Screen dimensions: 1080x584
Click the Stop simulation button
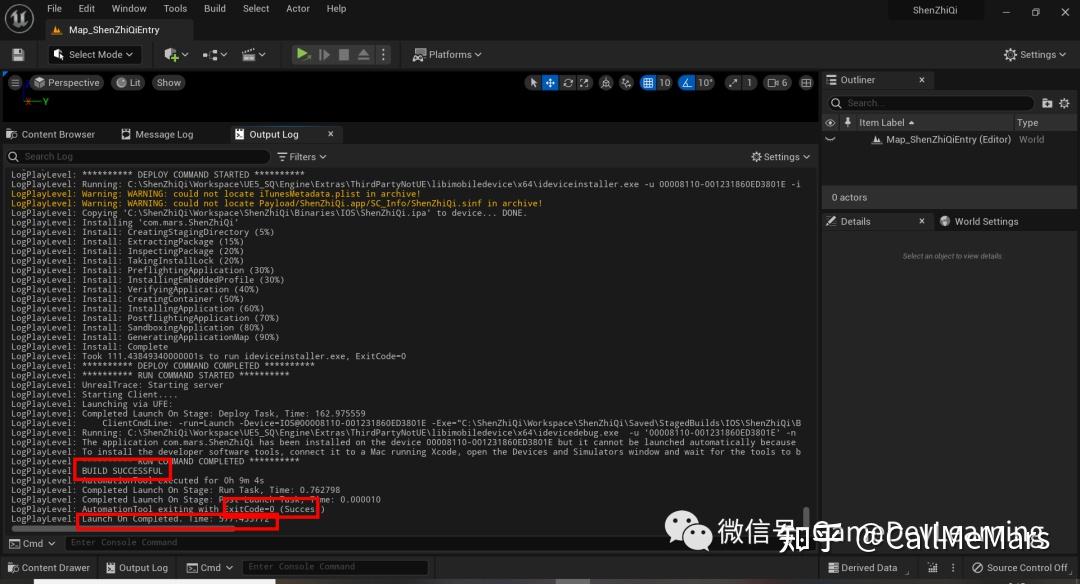click(x=344, y=54)
